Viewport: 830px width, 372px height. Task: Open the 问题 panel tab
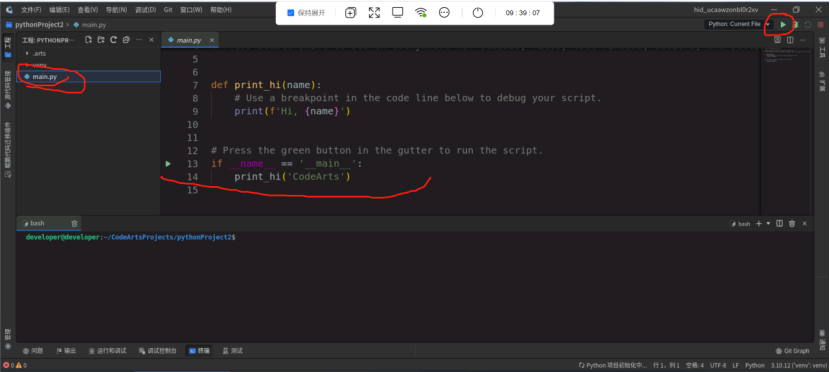point(33,351)
